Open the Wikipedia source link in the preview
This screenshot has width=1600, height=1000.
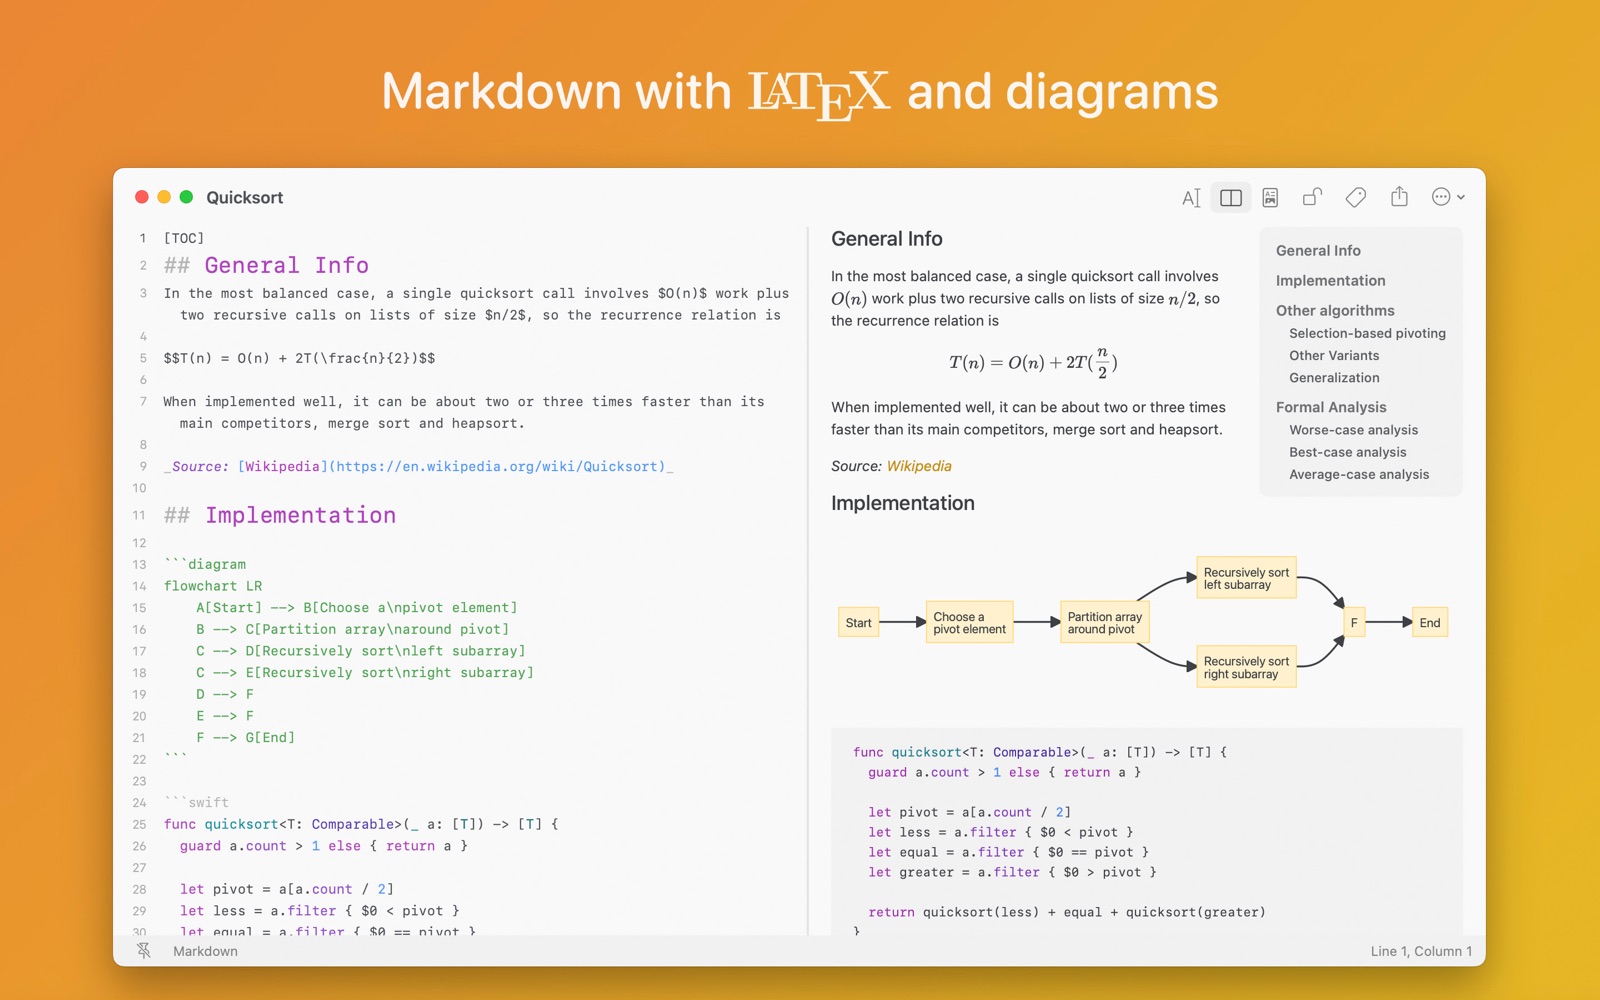pyautogui.click(x=919, y=466)
